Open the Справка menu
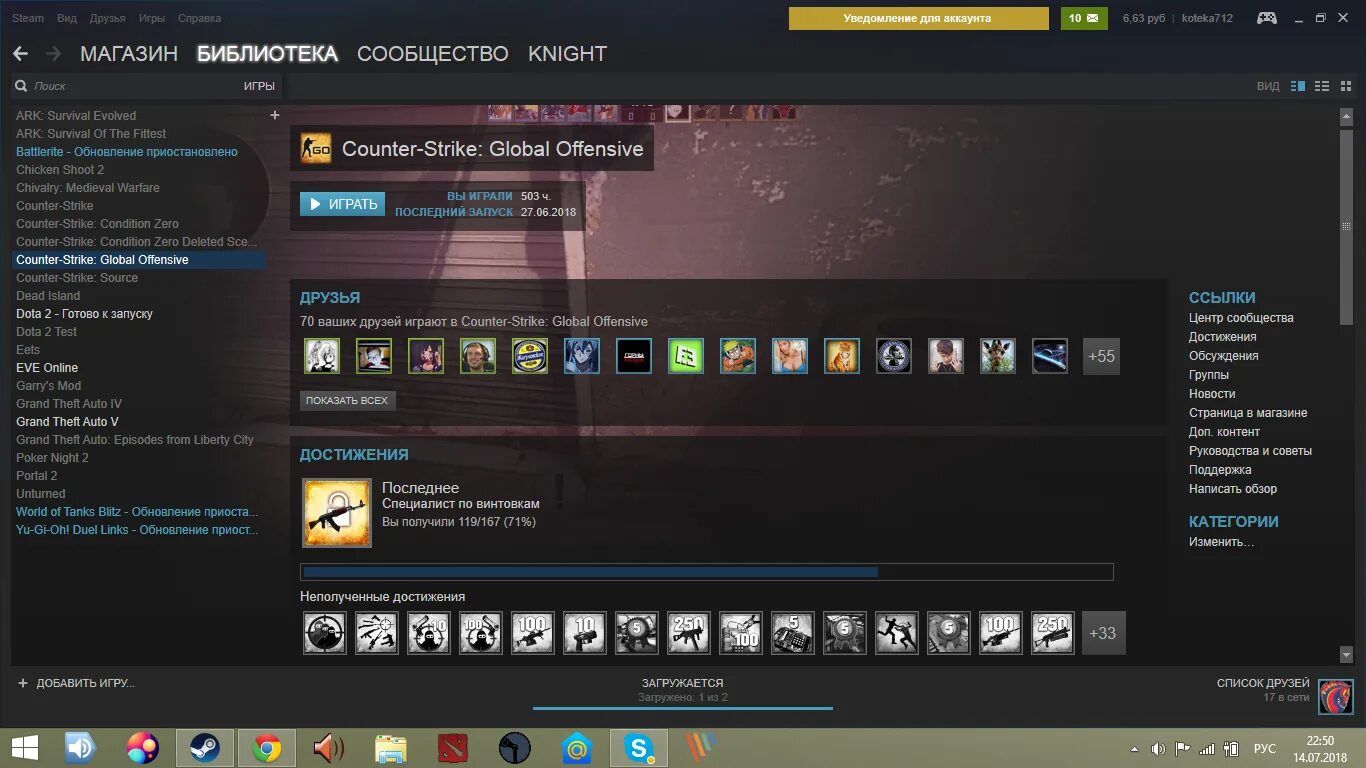The width and height of the screenshot is (1366, 768). [200, 18]
